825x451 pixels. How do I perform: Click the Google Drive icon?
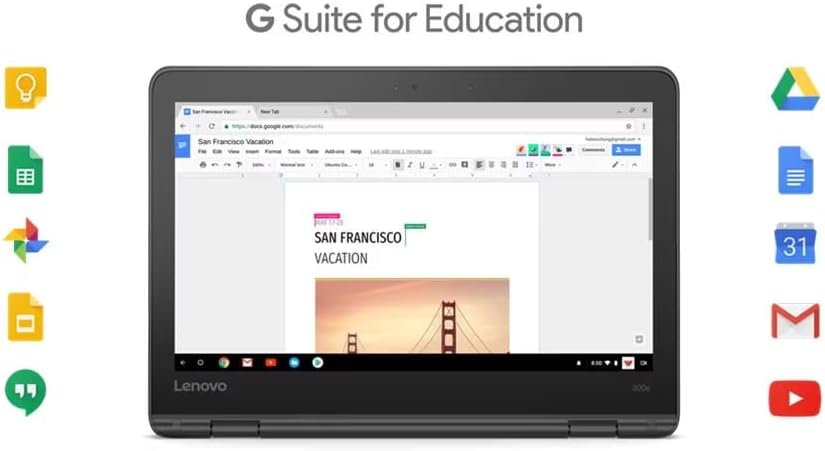coord(795,89)
